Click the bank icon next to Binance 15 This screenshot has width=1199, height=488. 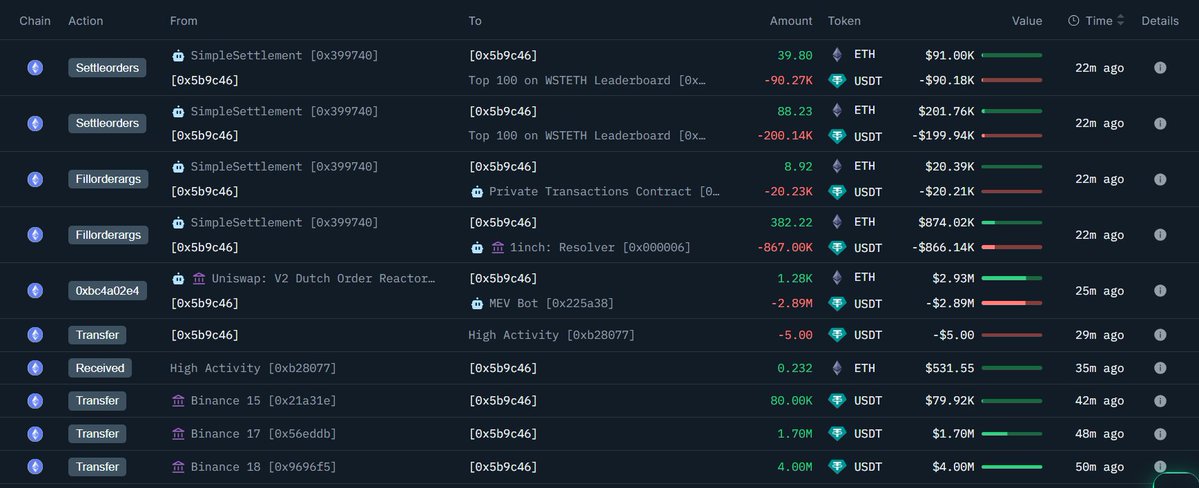[178, 401]
